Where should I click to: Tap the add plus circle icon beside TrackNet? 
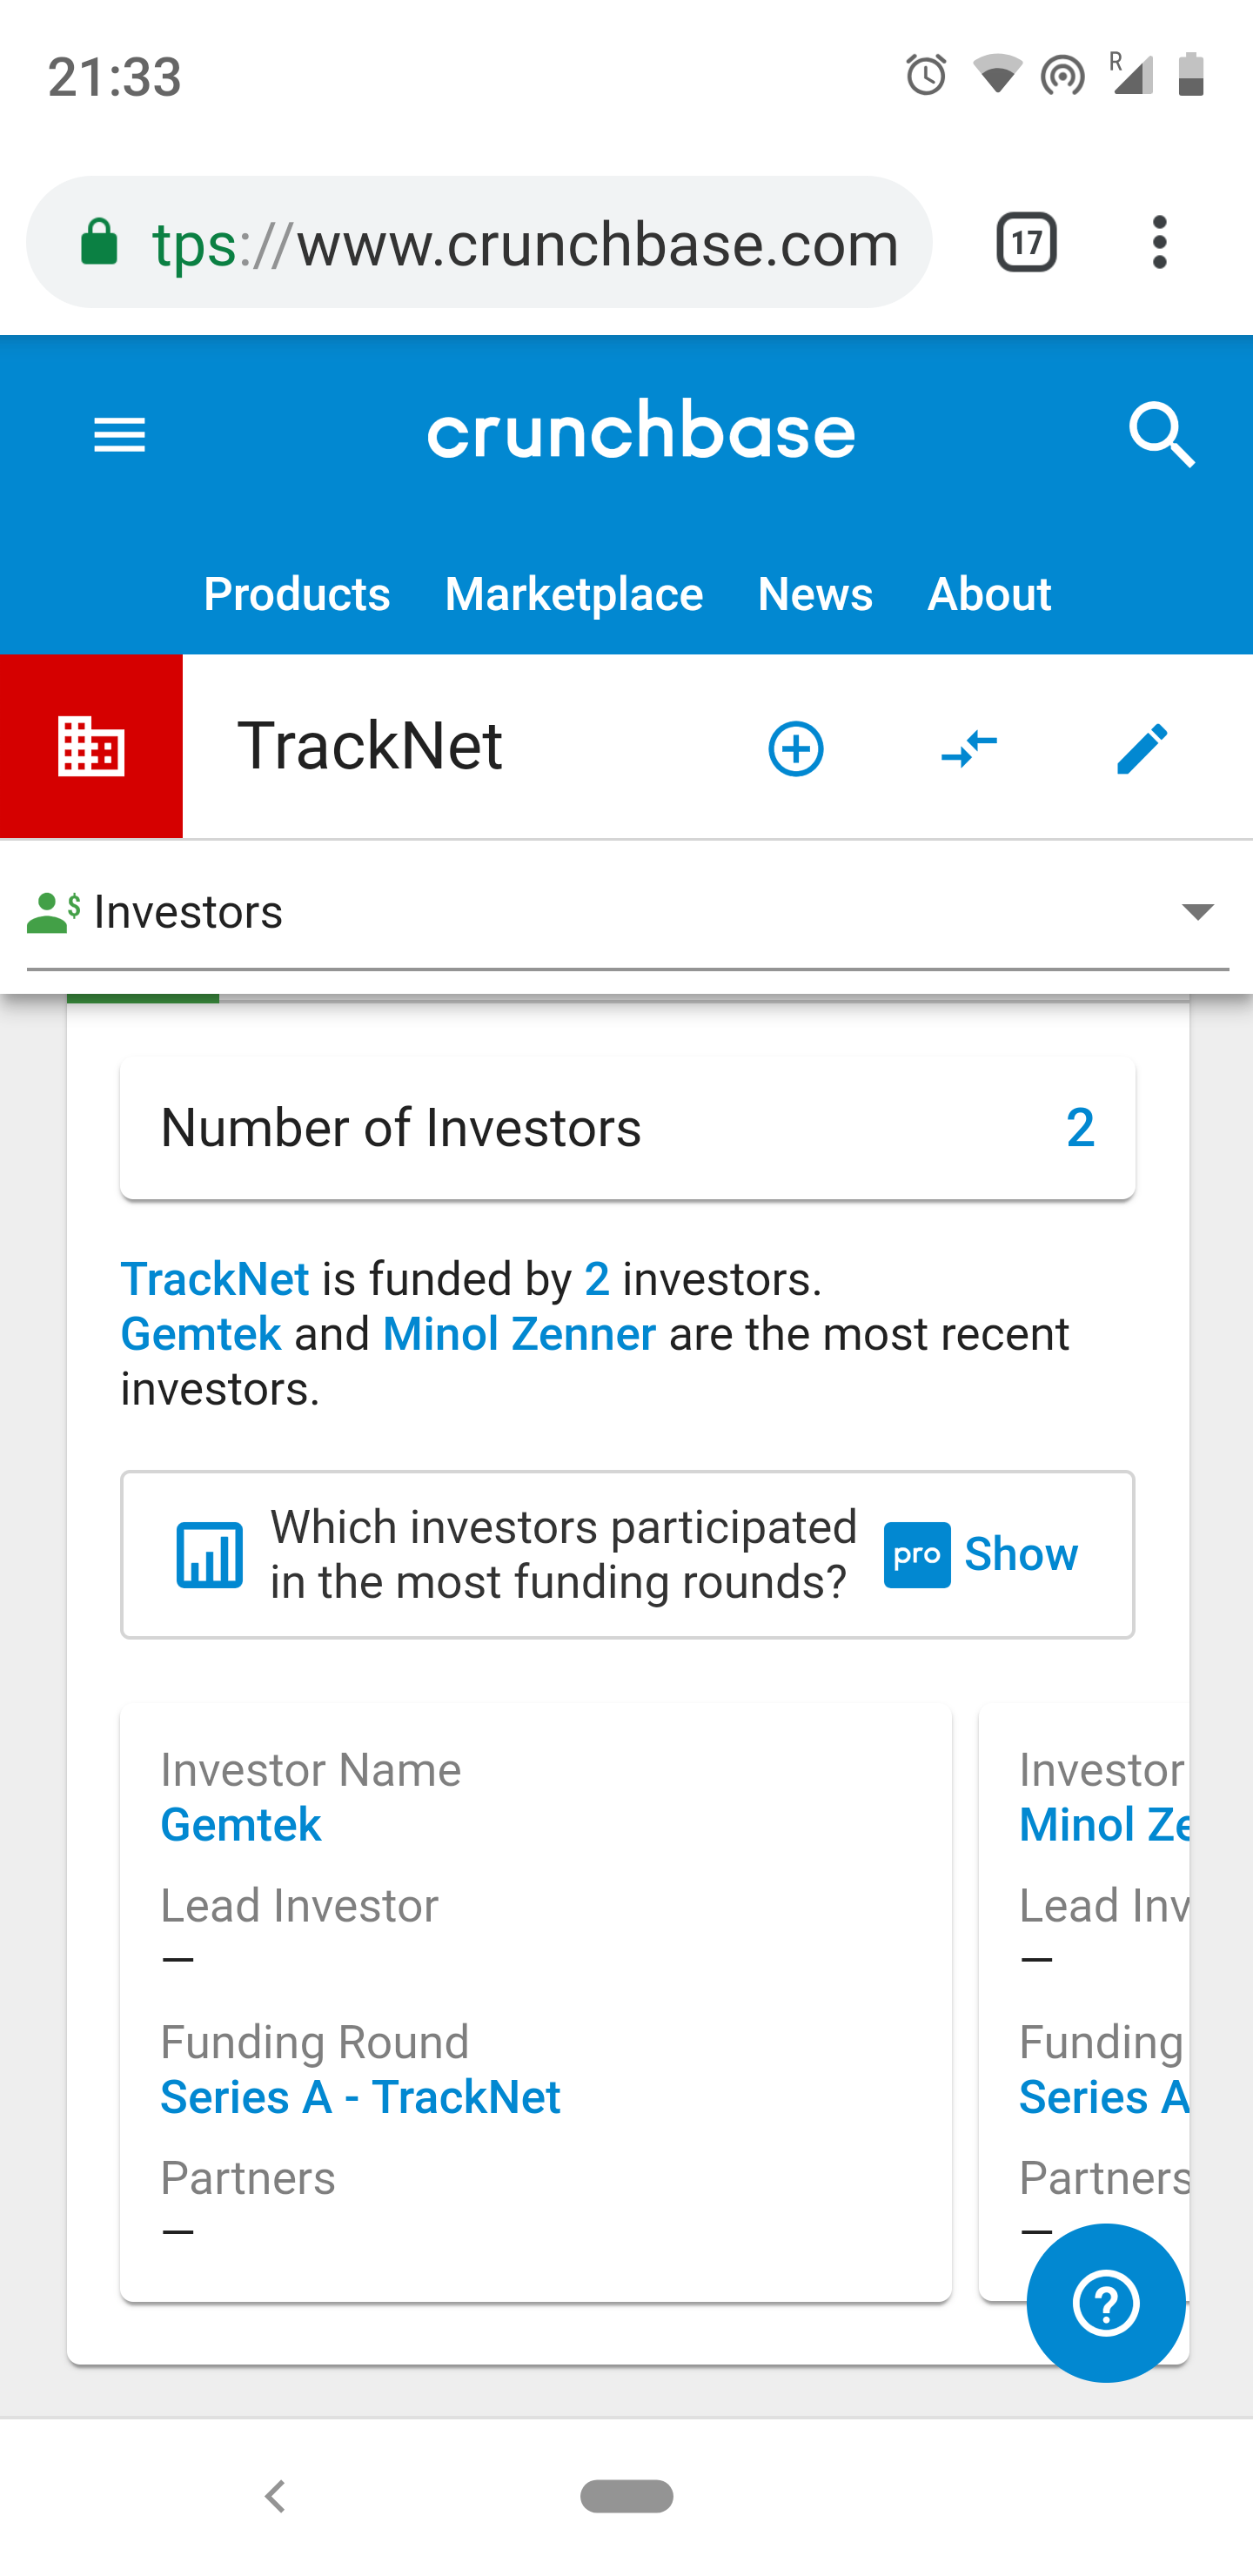(796, 748)
